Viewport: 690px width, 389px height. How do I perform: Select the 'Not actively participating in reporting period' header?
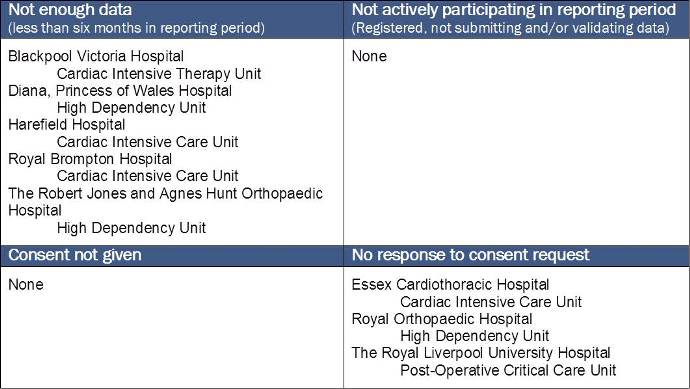(x=514, y=10)
